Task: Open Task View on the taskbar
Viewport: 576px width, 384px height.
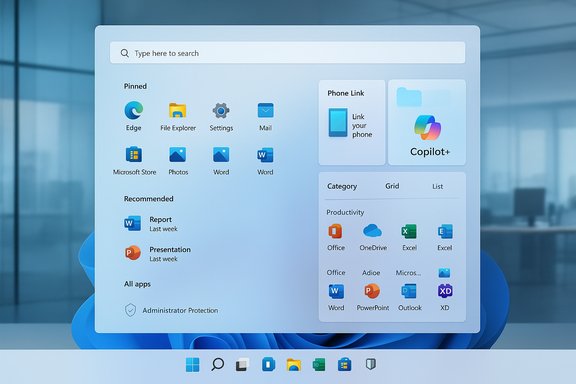Action: (242, 365)
